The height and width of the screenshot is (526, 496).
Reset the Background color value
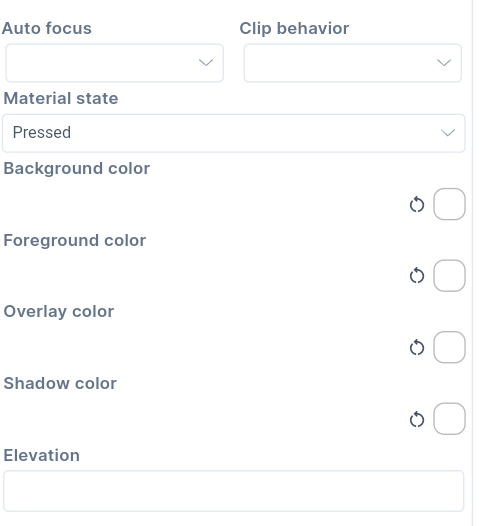coord(417,204)
